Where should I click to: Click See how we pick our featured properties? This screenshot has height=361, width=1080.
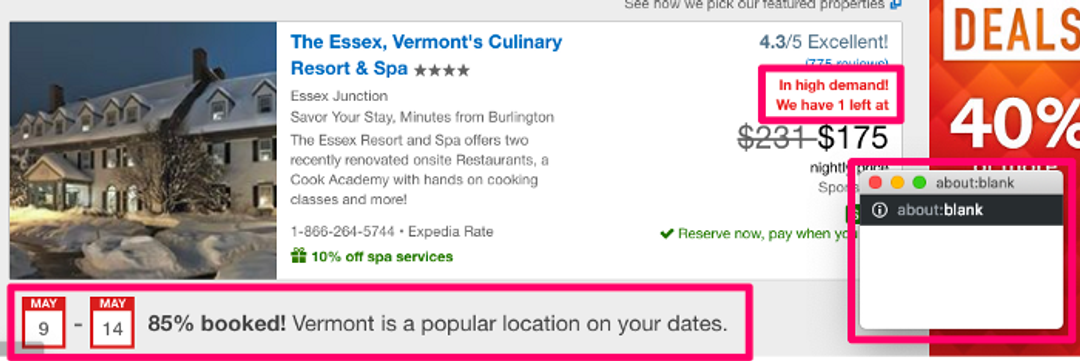click(754, 5)
